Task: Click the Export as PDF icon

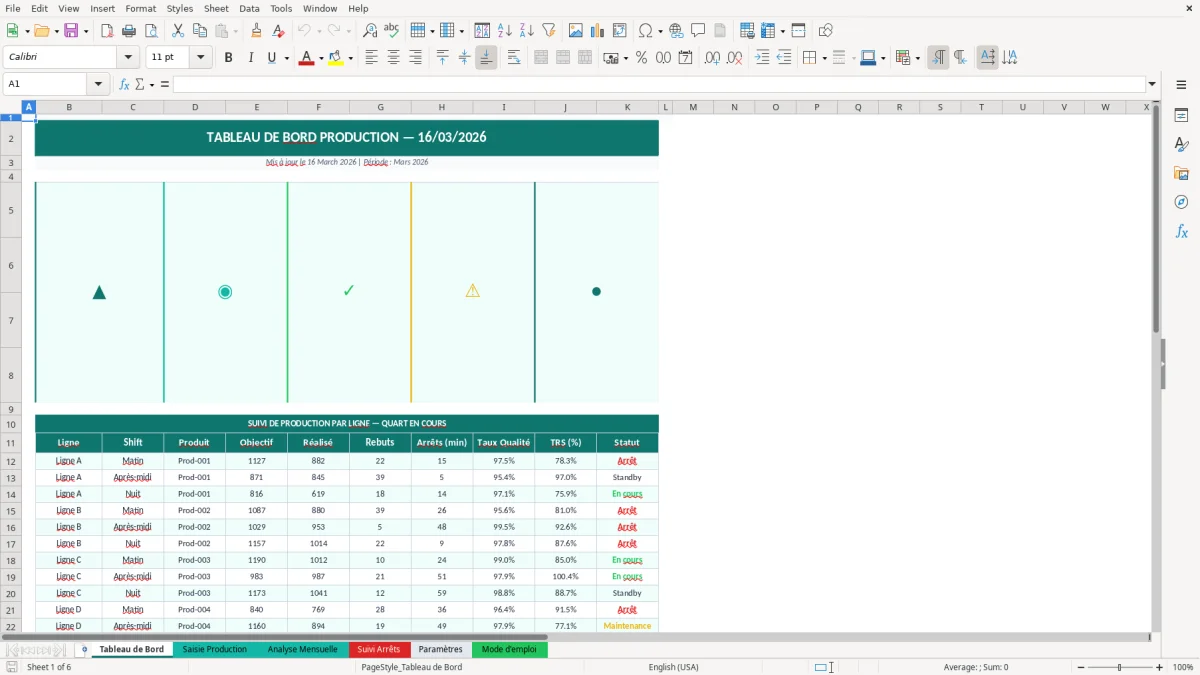Action: coord(107,31)
